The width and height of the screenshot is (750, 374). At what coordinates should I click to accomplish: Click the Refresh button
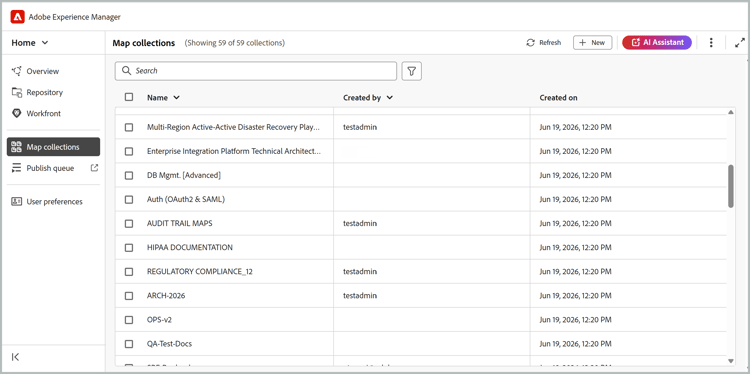(x=543, y=43)
